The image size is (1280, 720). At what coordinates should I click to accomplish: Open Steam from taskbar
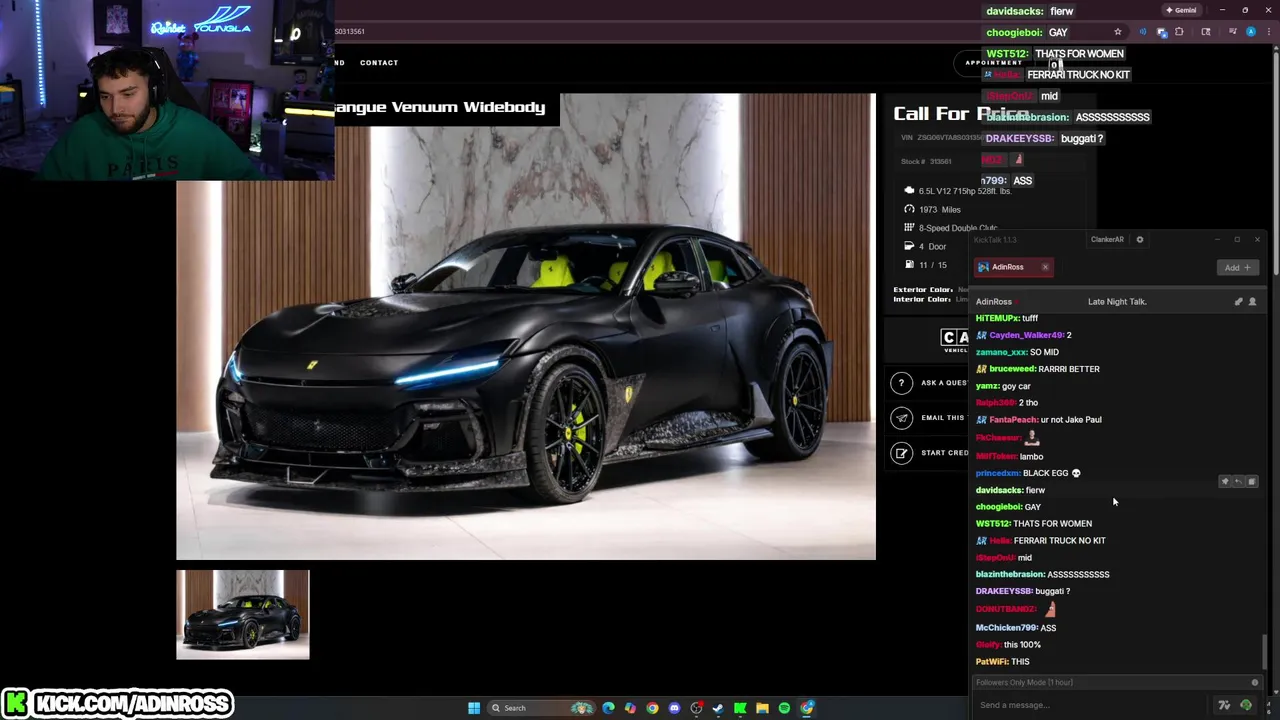[718, 708]
